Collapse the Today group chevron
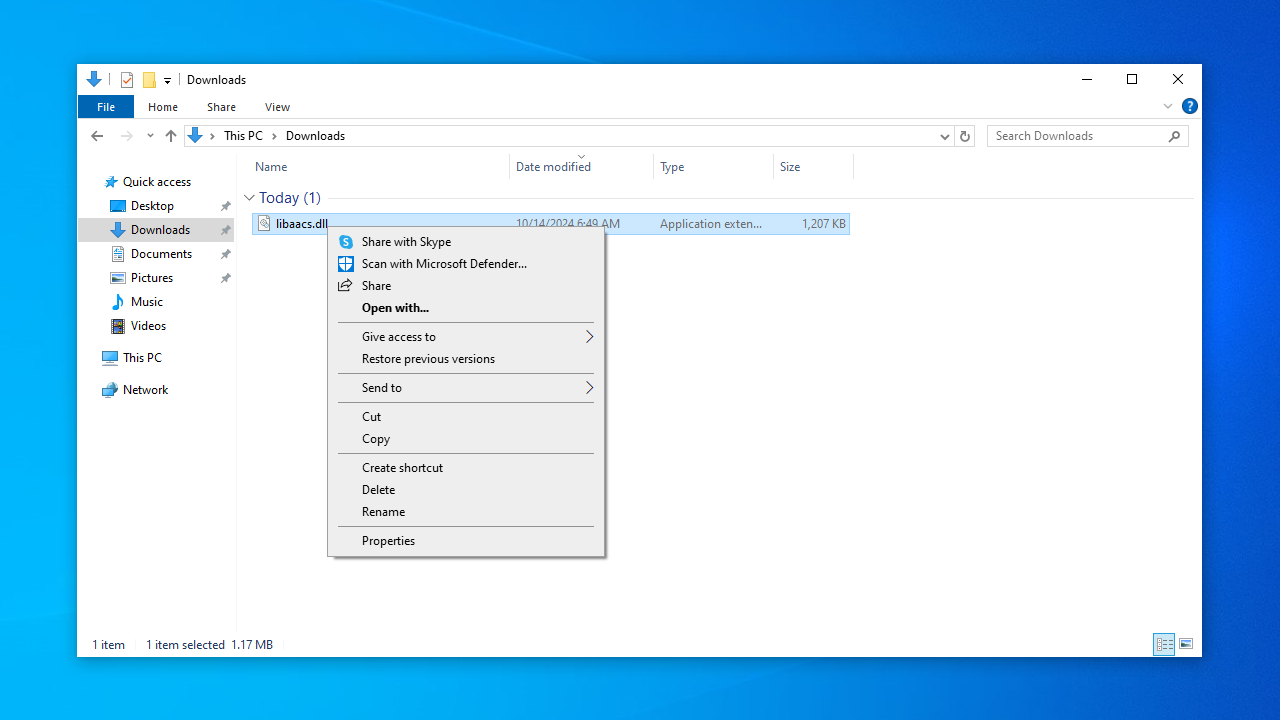The width and height of the screenshot is (1280, 720). [249, 198]
